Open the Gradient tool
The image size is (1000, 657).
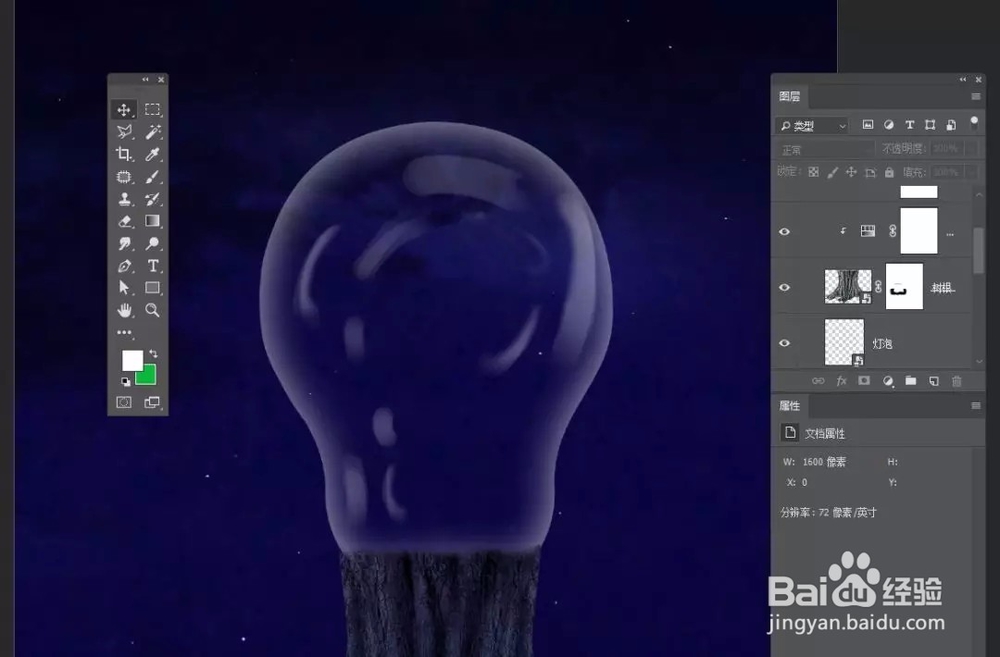tap(153, 220)
